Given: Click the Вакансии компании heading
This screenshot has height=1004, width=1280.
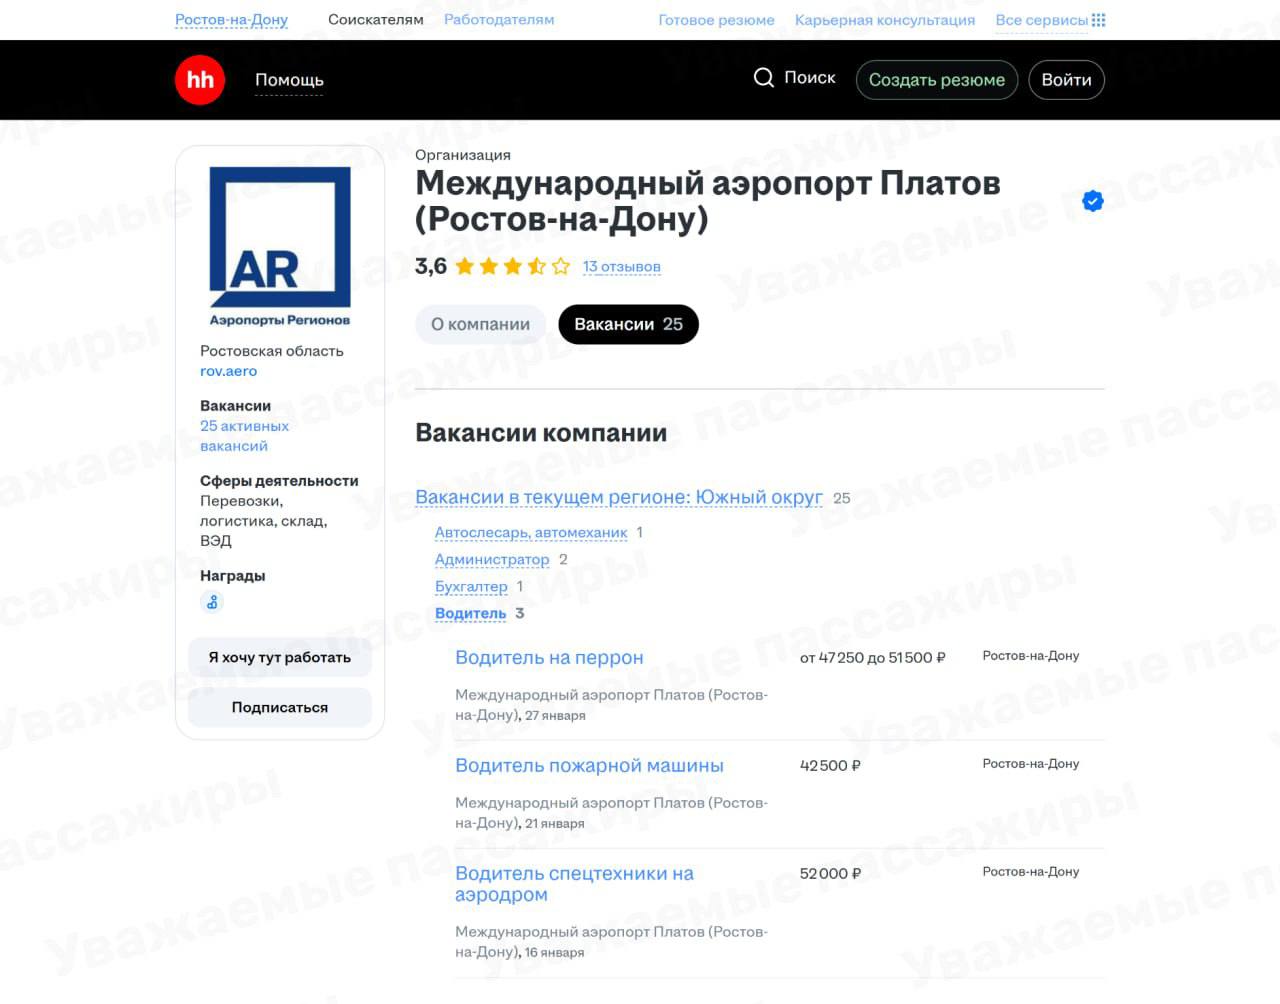Looking at the screenshot, I should tap(541, 433).
